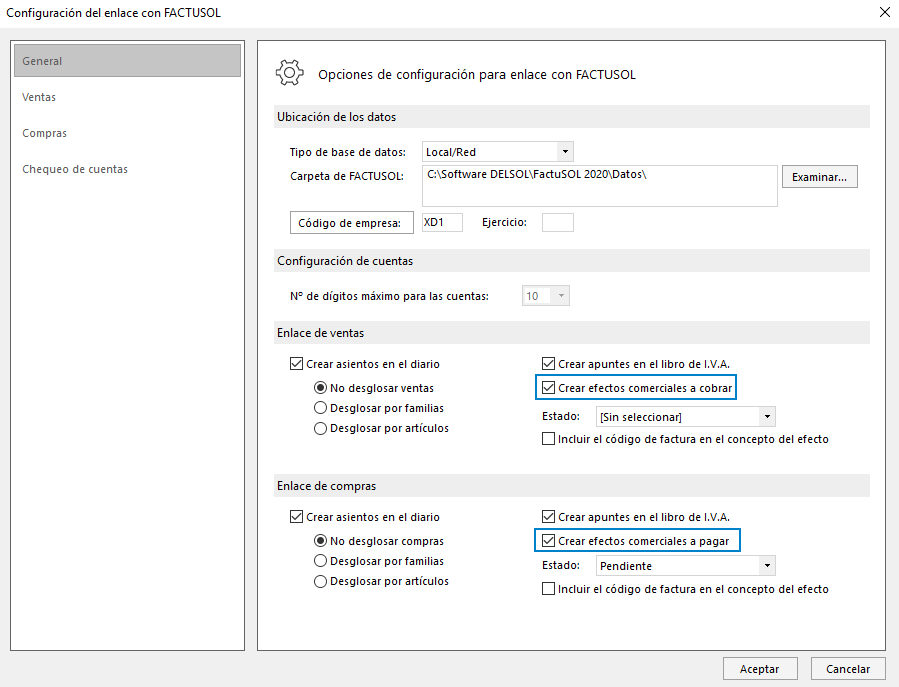Open the max account digits dropdown
The image size is (899, 687).
pyautogui.click(x=545, y=296)
